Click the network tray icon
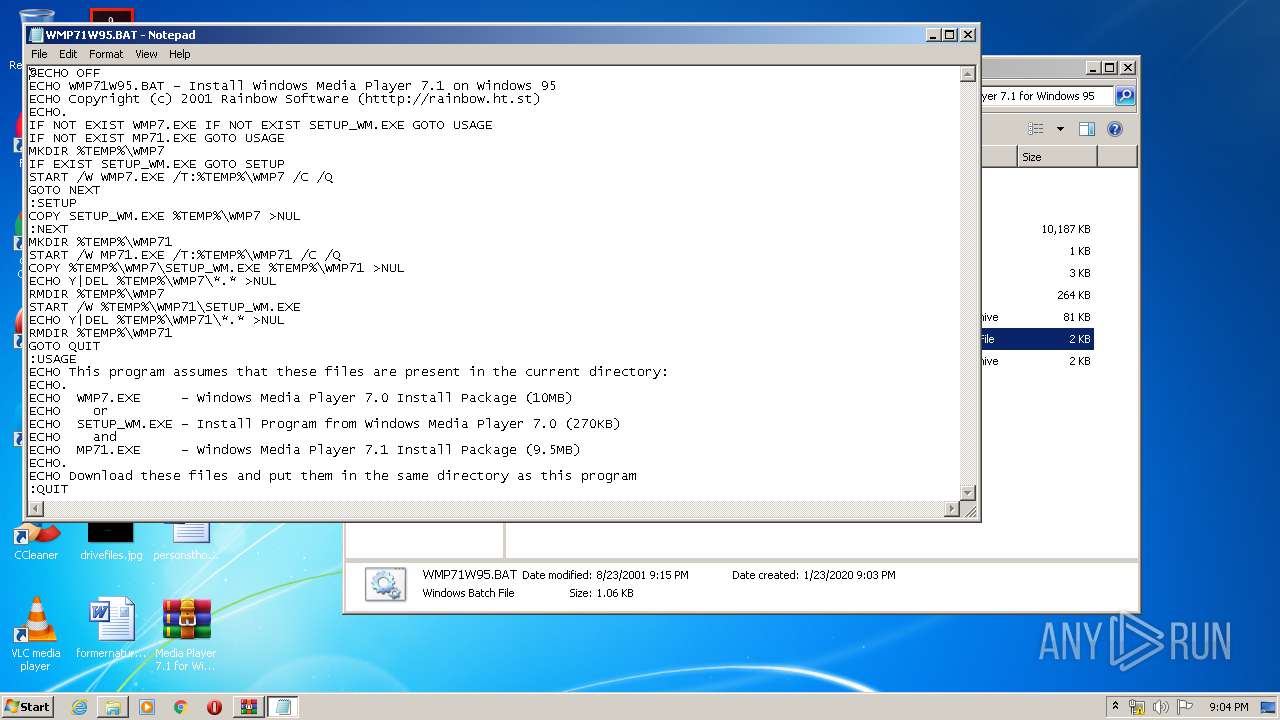The height and width of the screenshot is (720, 1280). [x=1137, y=707]
